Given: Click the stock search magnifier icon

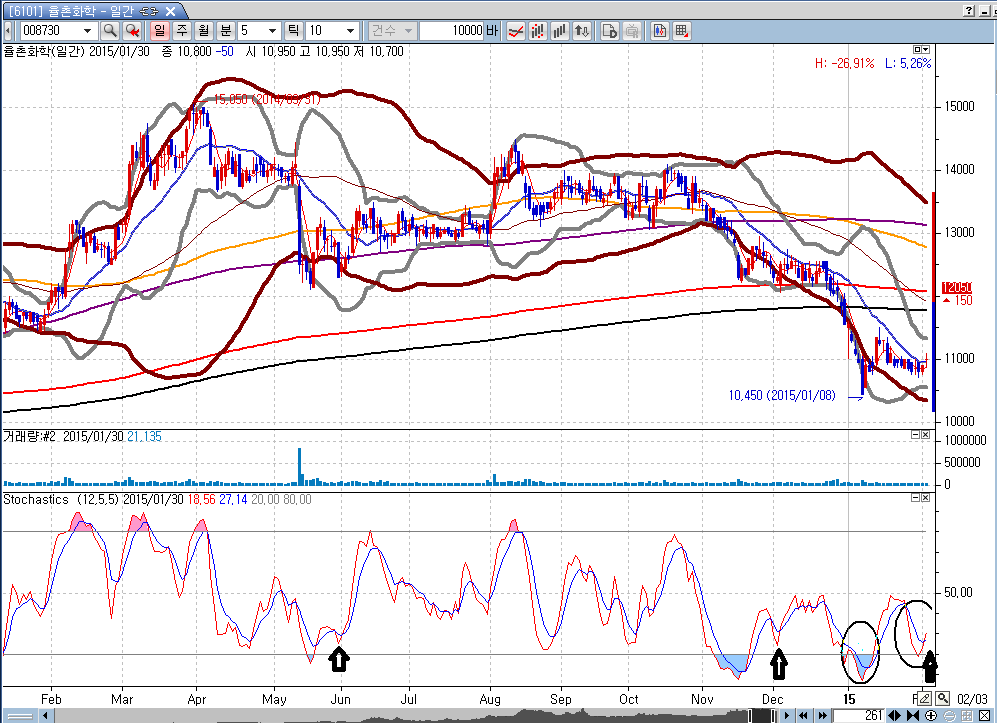Looking at the screenshot, I should 110,31.
